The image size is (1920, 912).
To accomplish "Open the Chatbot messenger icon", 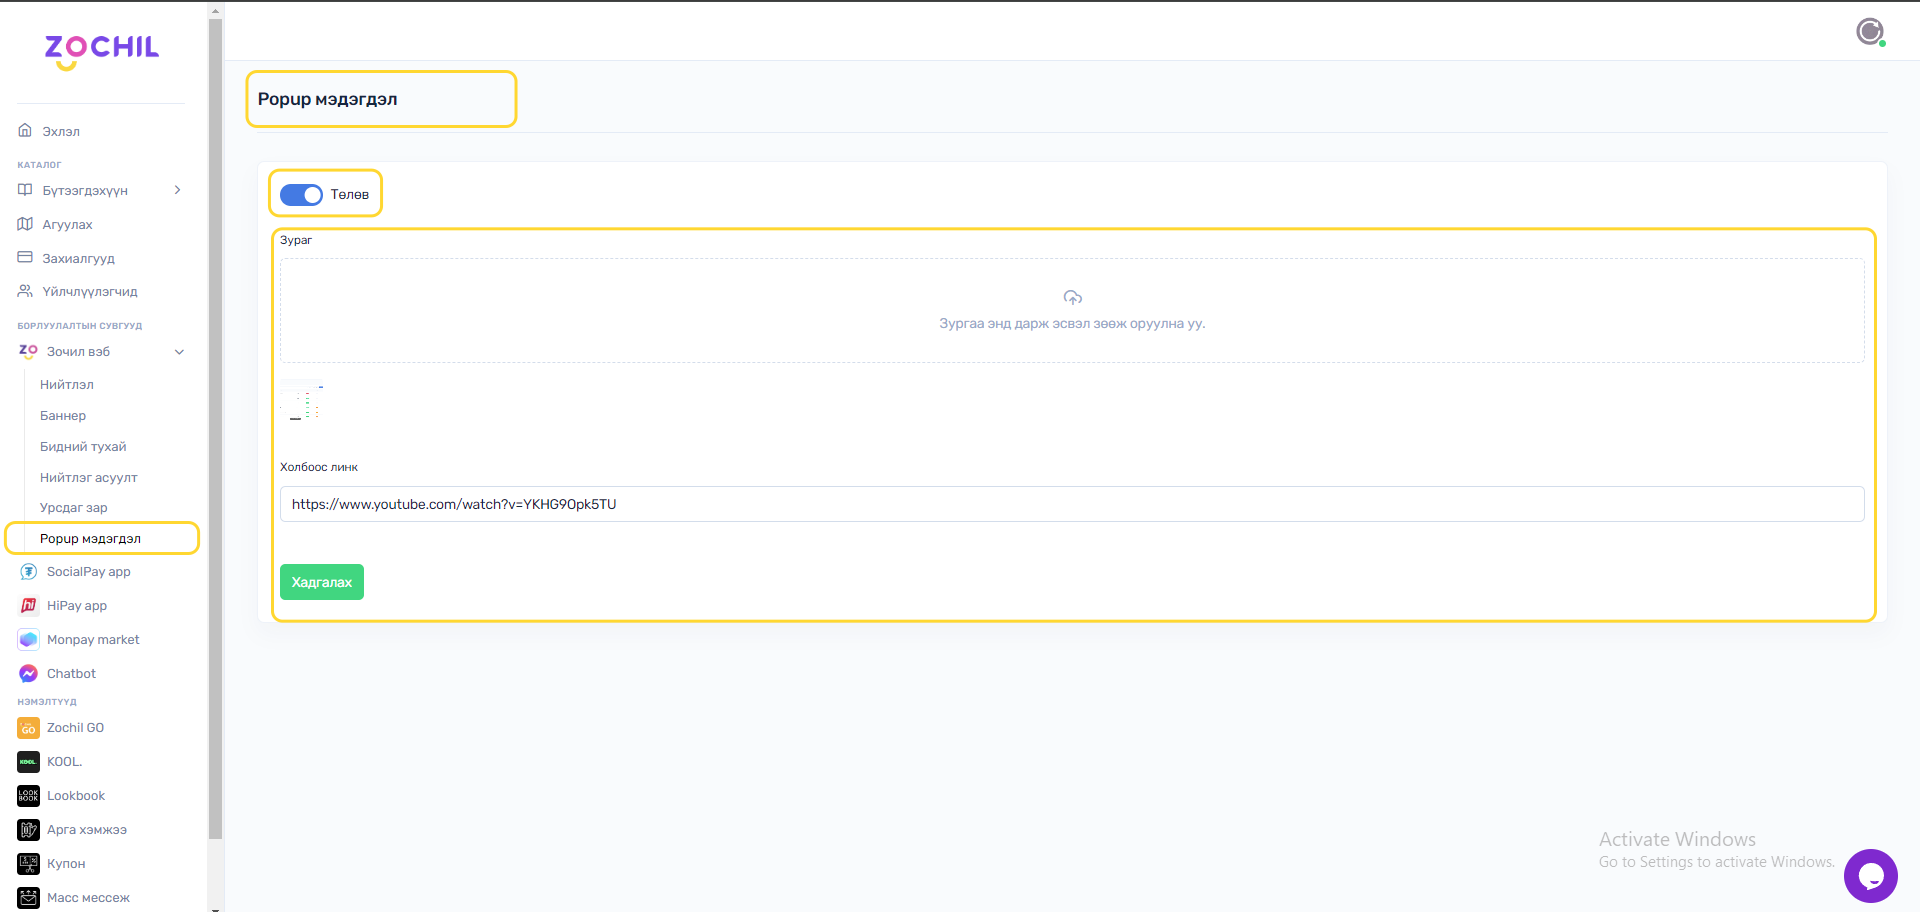I will 29,674.
